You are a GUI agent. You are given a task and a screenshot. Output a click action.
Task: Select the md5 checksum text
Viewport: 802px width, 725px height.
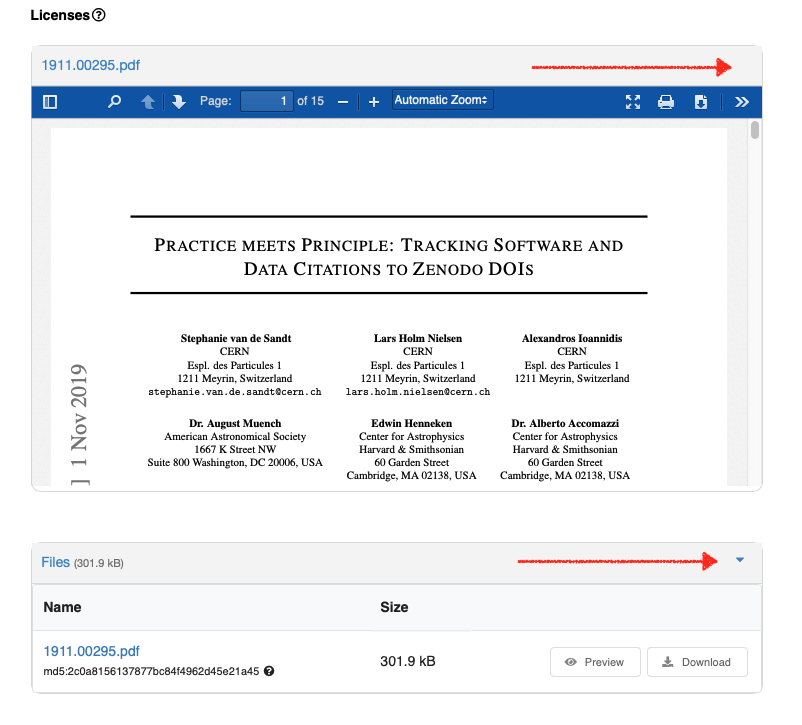click(x=151, y=671)
